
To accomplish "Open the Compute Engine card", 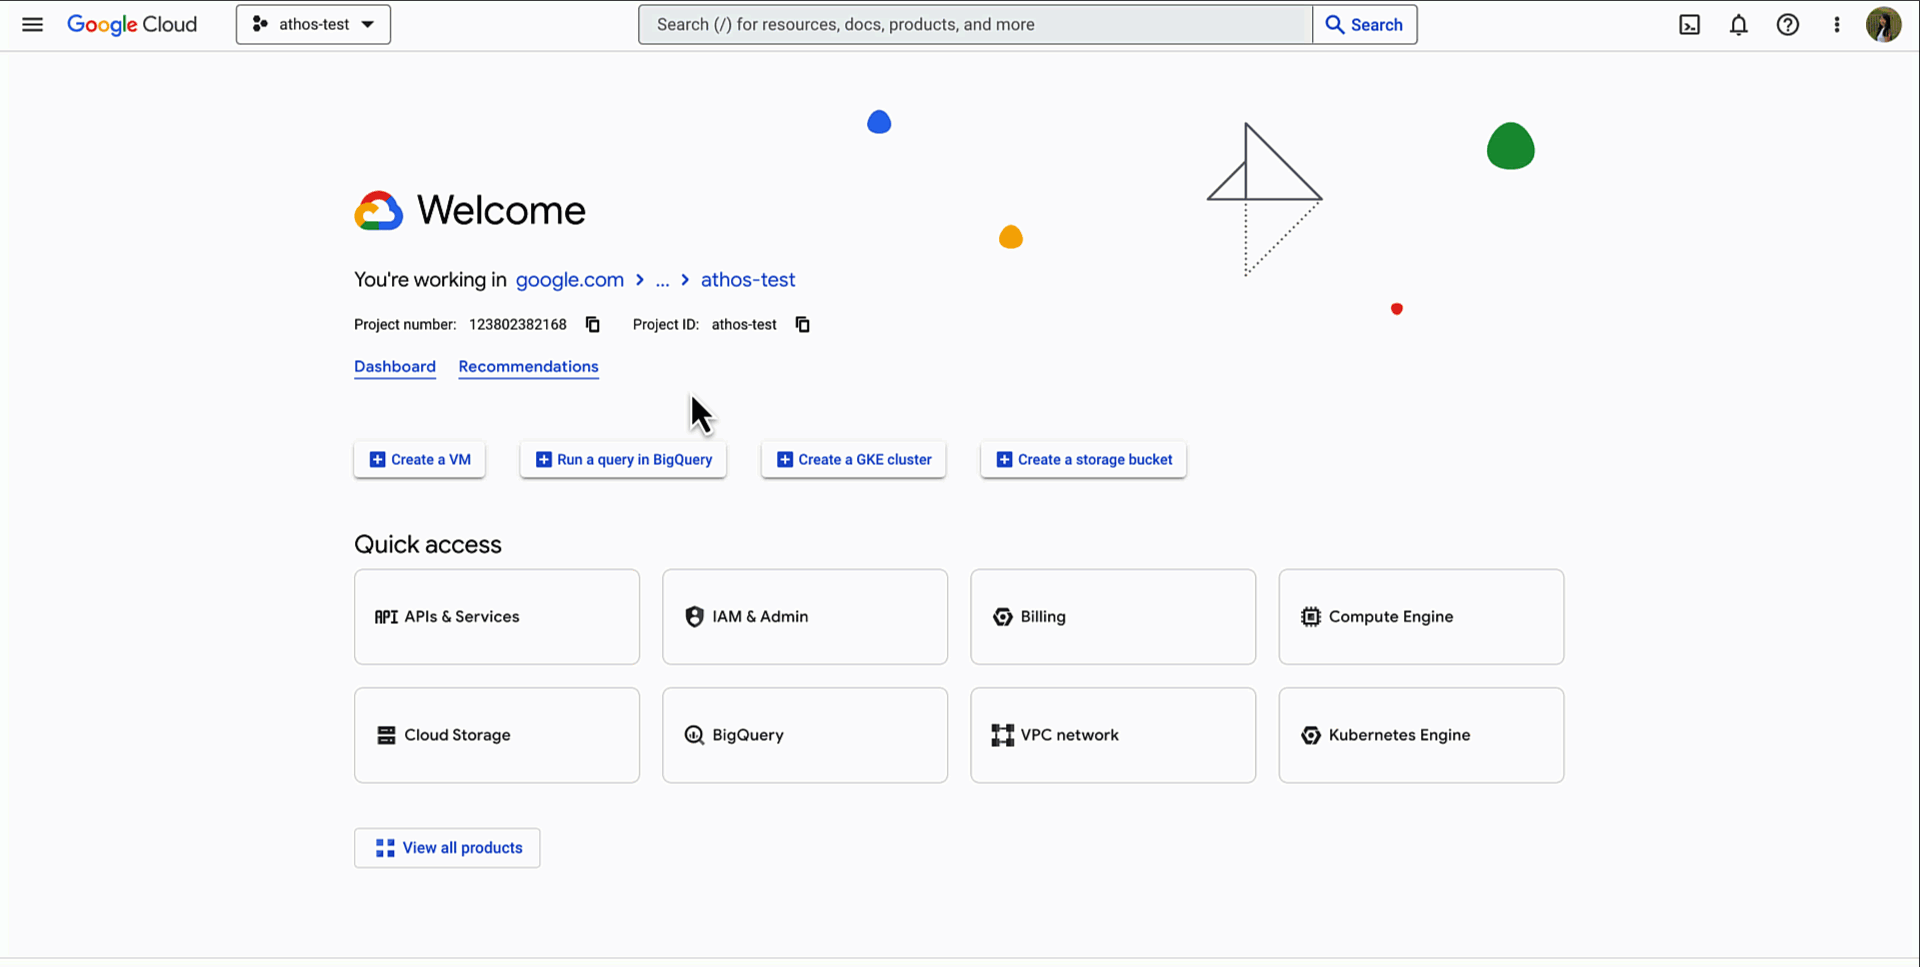I will pos(1421,617).
